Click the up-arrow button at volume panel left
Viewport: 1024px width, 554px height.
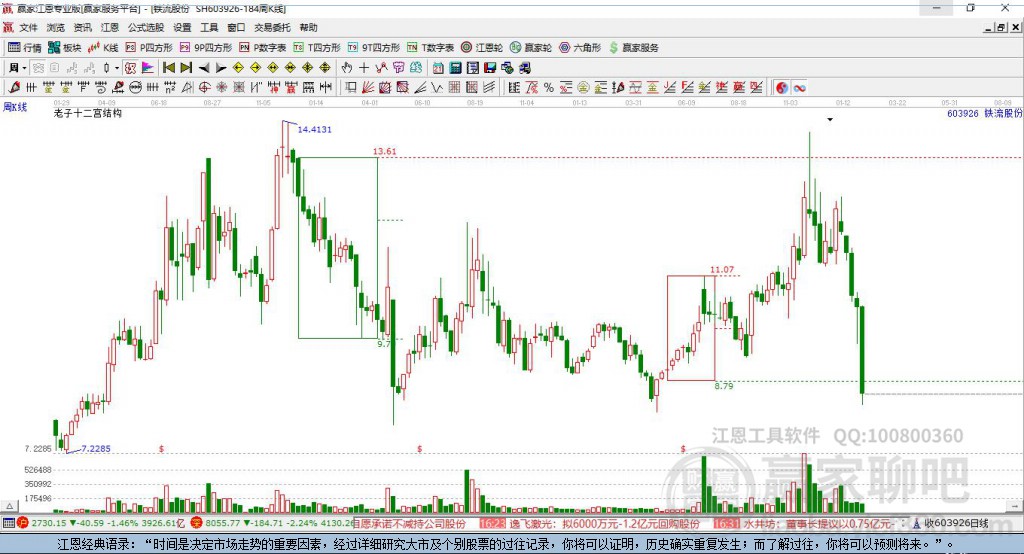9,506
